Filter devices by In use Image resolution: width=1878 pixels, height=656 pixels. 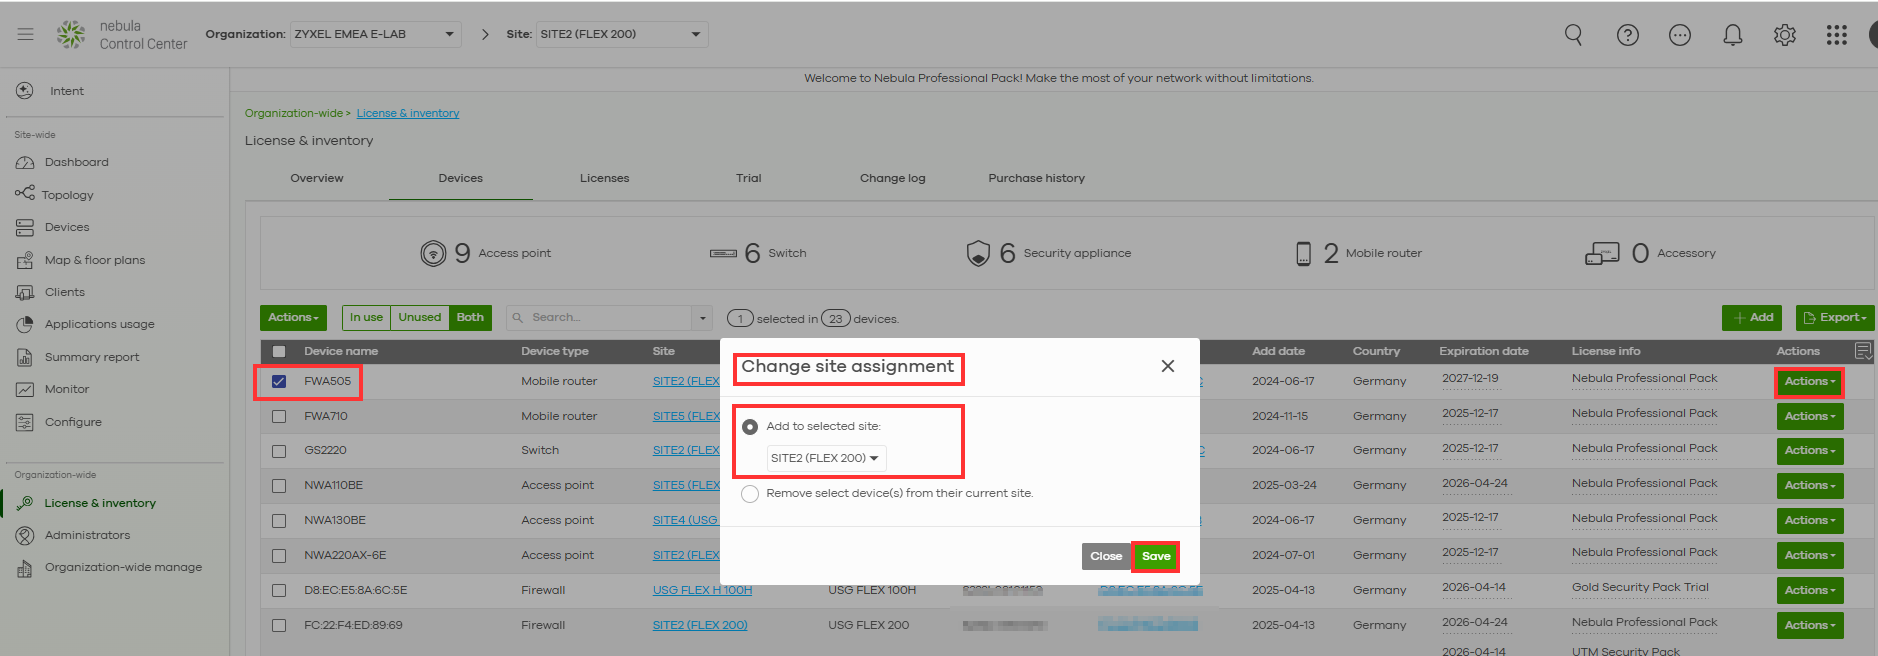tap(366, 318)
